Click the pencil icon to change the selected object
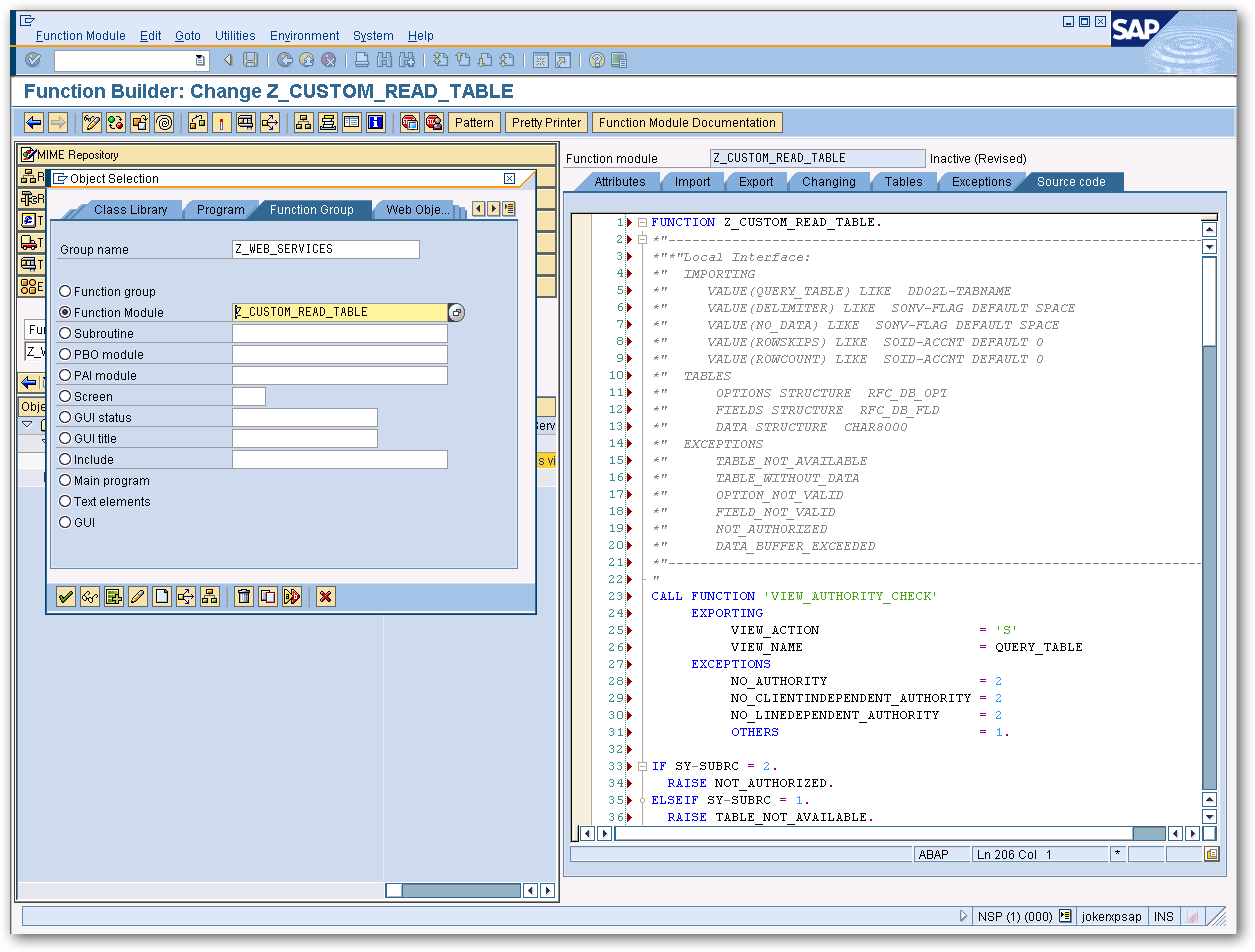The width and height of the screenshot is (1255, 952). 138,596
